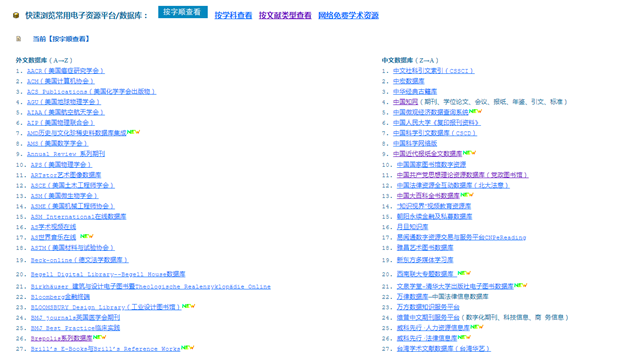Open 中文社科引文索引 (CSSCI) link
The image size is (640, 360).
tap(433, 71)
